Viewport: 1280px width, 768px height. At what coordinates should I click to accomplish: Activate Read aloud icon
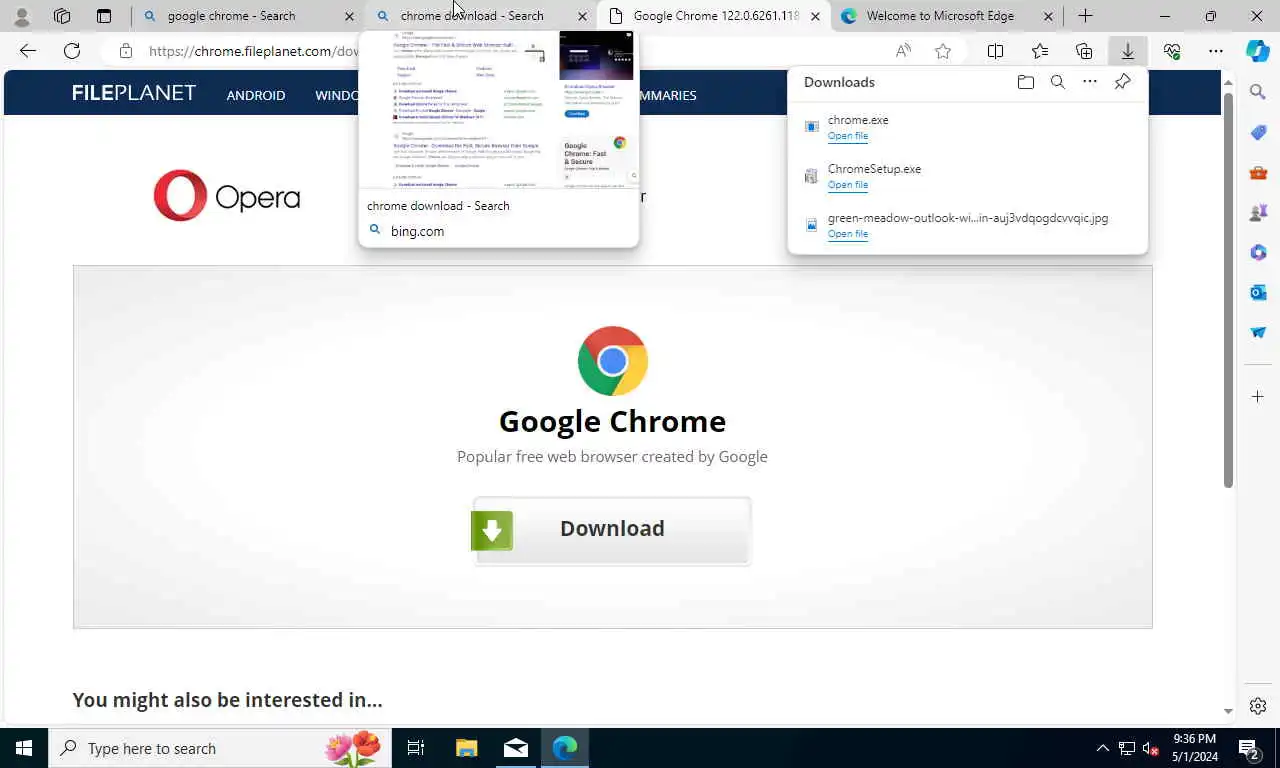(903, 51)
